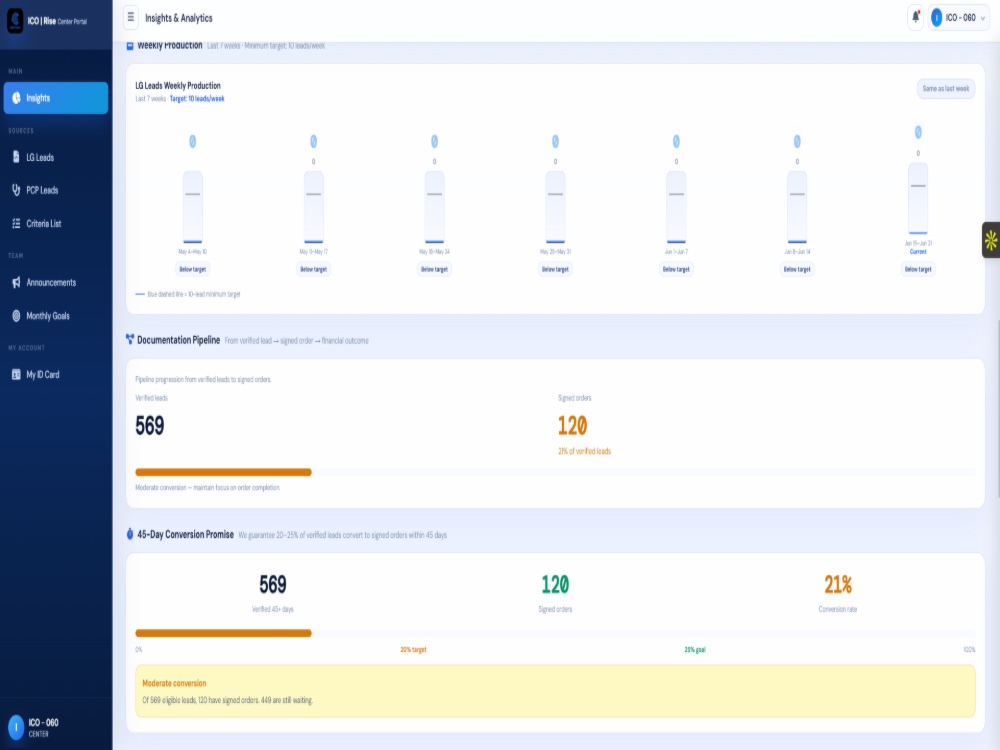The height and width of the screenshot is (750, 1000).
Task: Click the Weekly Production calendar icon
Action: tap(130, 46)
